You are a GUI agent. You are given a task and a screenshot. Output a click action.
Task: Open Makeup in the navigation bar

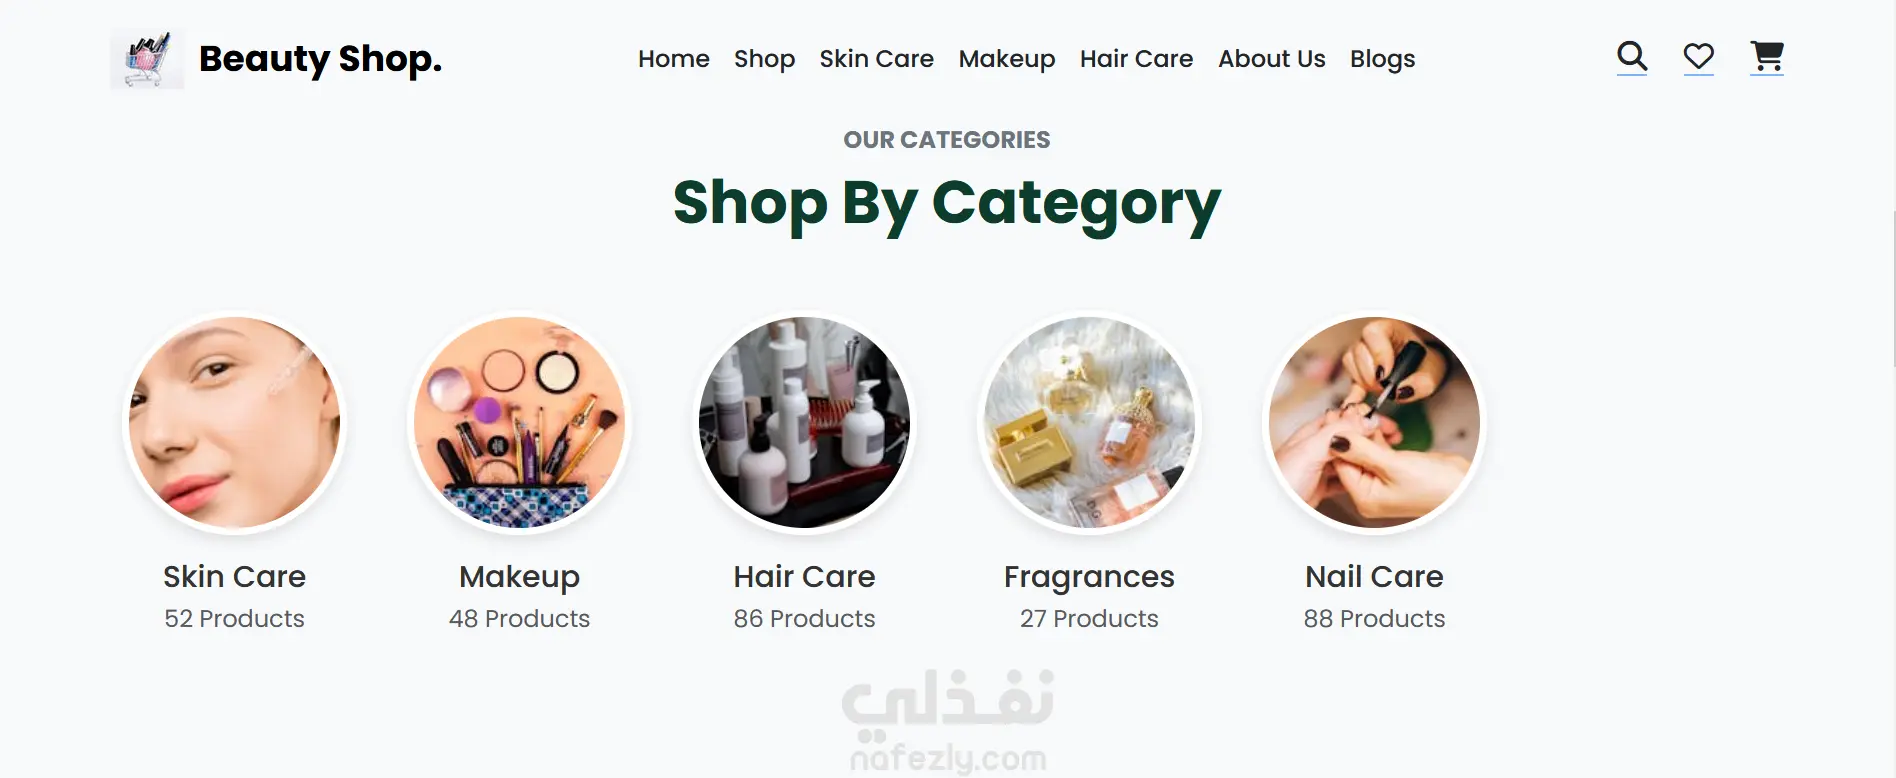(1007, 59)
